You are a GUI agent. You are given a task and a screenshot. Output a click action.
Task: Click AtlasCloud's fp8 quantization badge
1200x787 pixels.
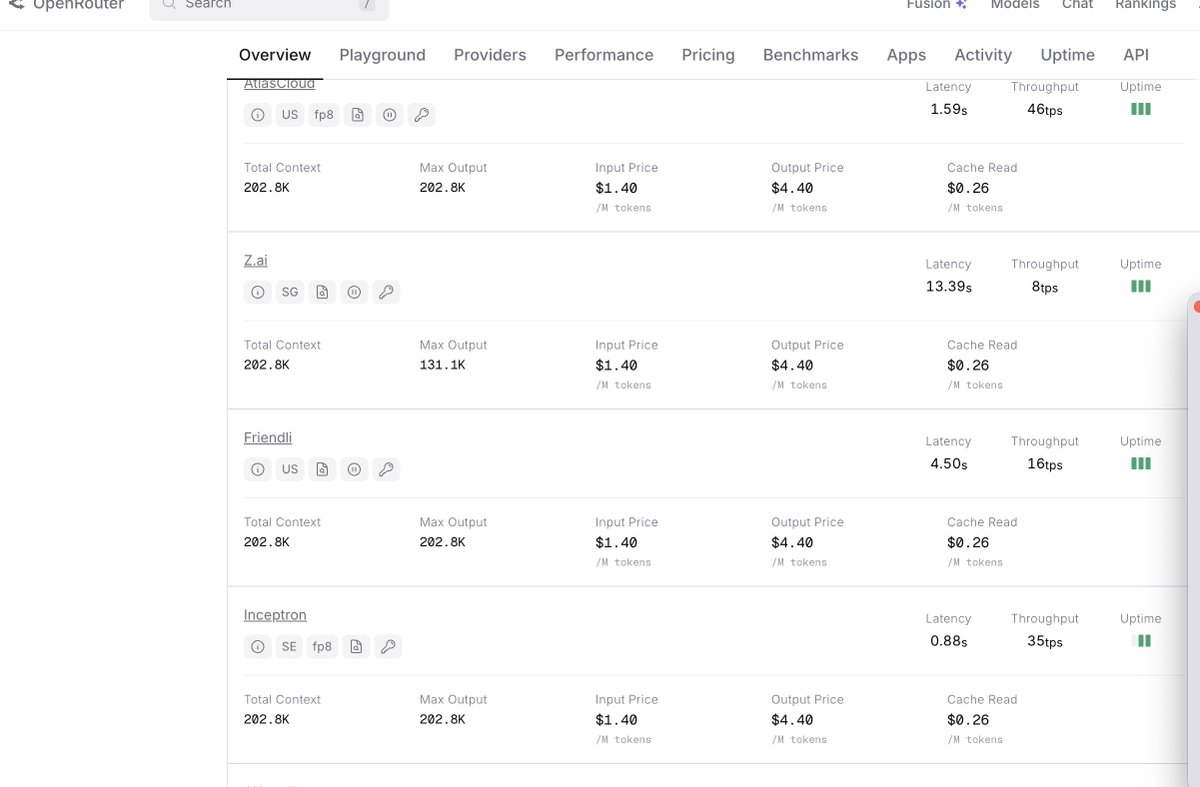click(x=323, y=115)
